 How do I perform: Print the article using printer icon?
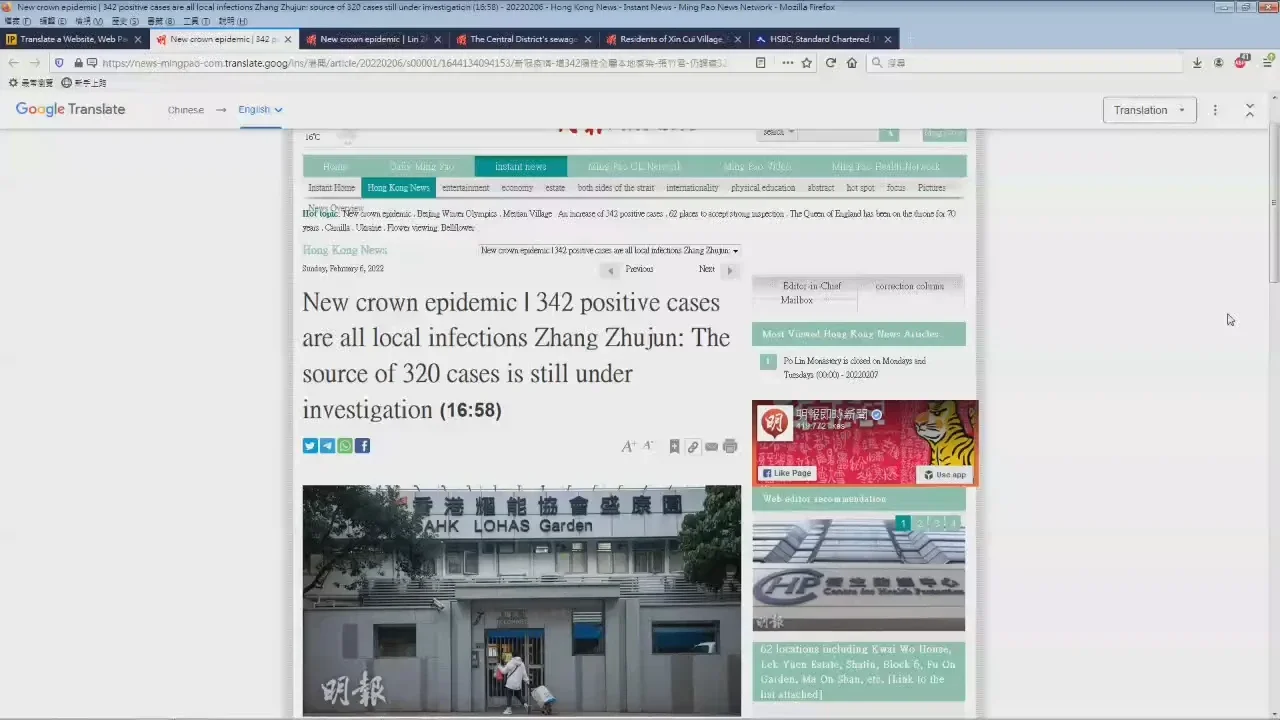[730, 447]
